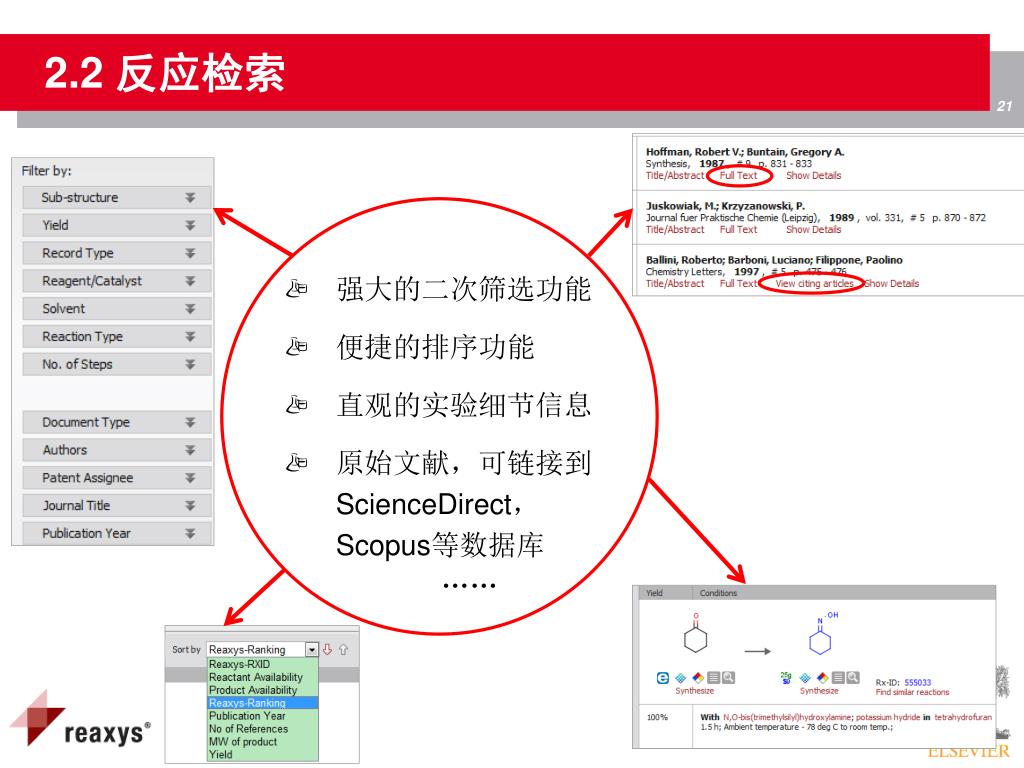Click product's gray magnifier icon

coord(853,678)
